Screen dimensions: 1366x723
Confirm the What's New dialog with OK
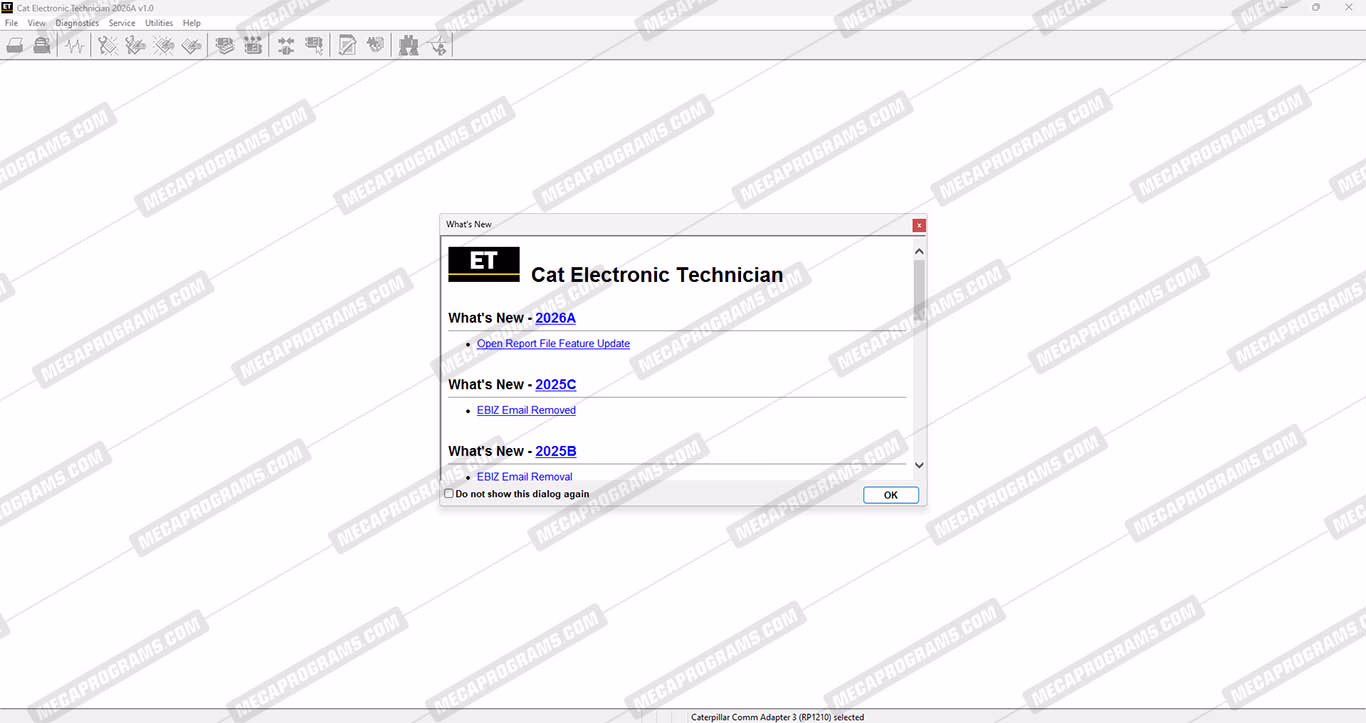(891, 495)
